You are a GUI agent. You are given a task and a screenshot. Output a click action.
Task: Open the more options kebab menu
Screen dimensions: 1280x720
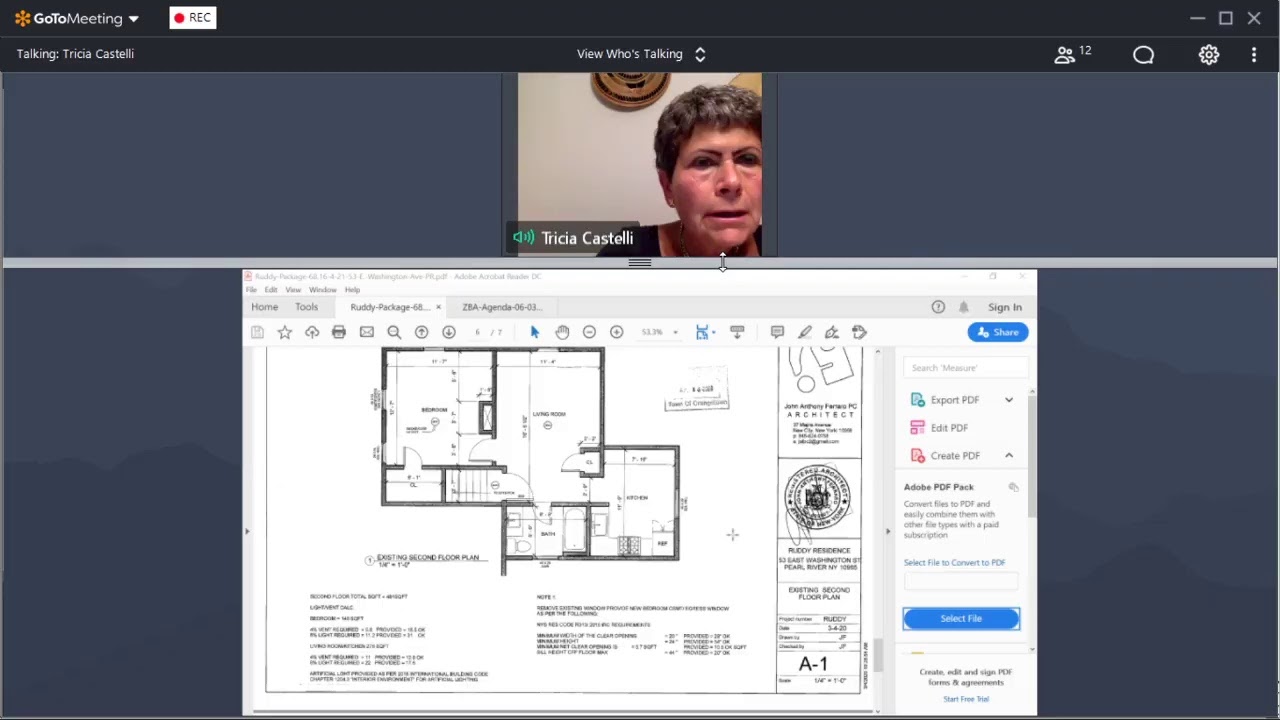[1254, 55]
